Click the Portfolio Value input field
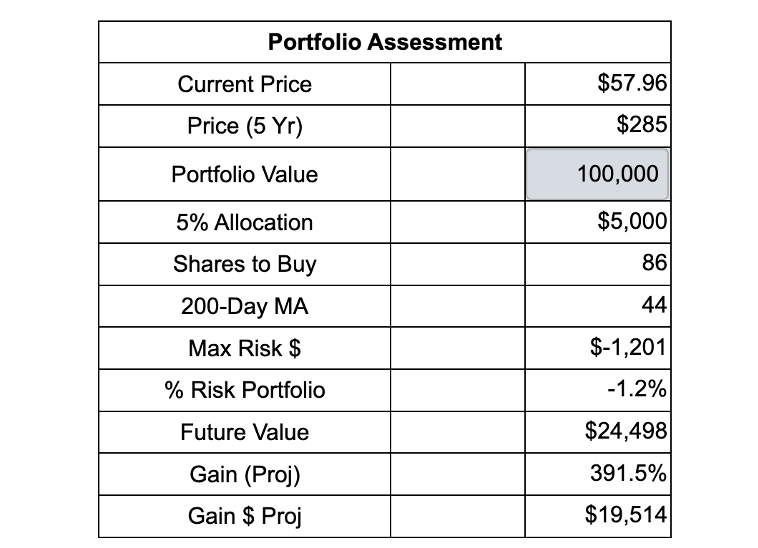The width and height of the screenshot is (758, 548). coord(598,174)
